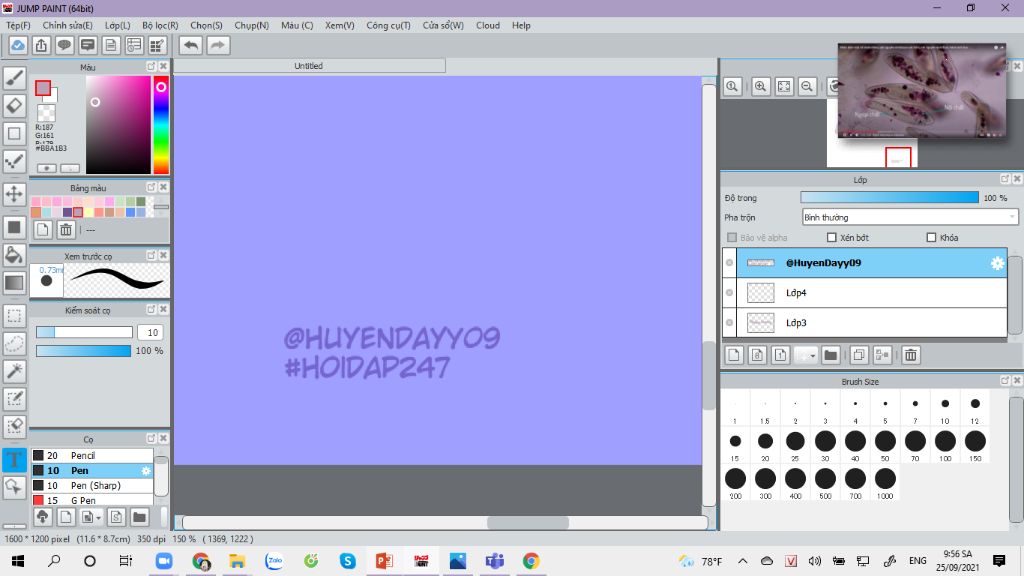Select the Move tool
The width and height of the screenshot is (1024, 576).
coord(14,194)
